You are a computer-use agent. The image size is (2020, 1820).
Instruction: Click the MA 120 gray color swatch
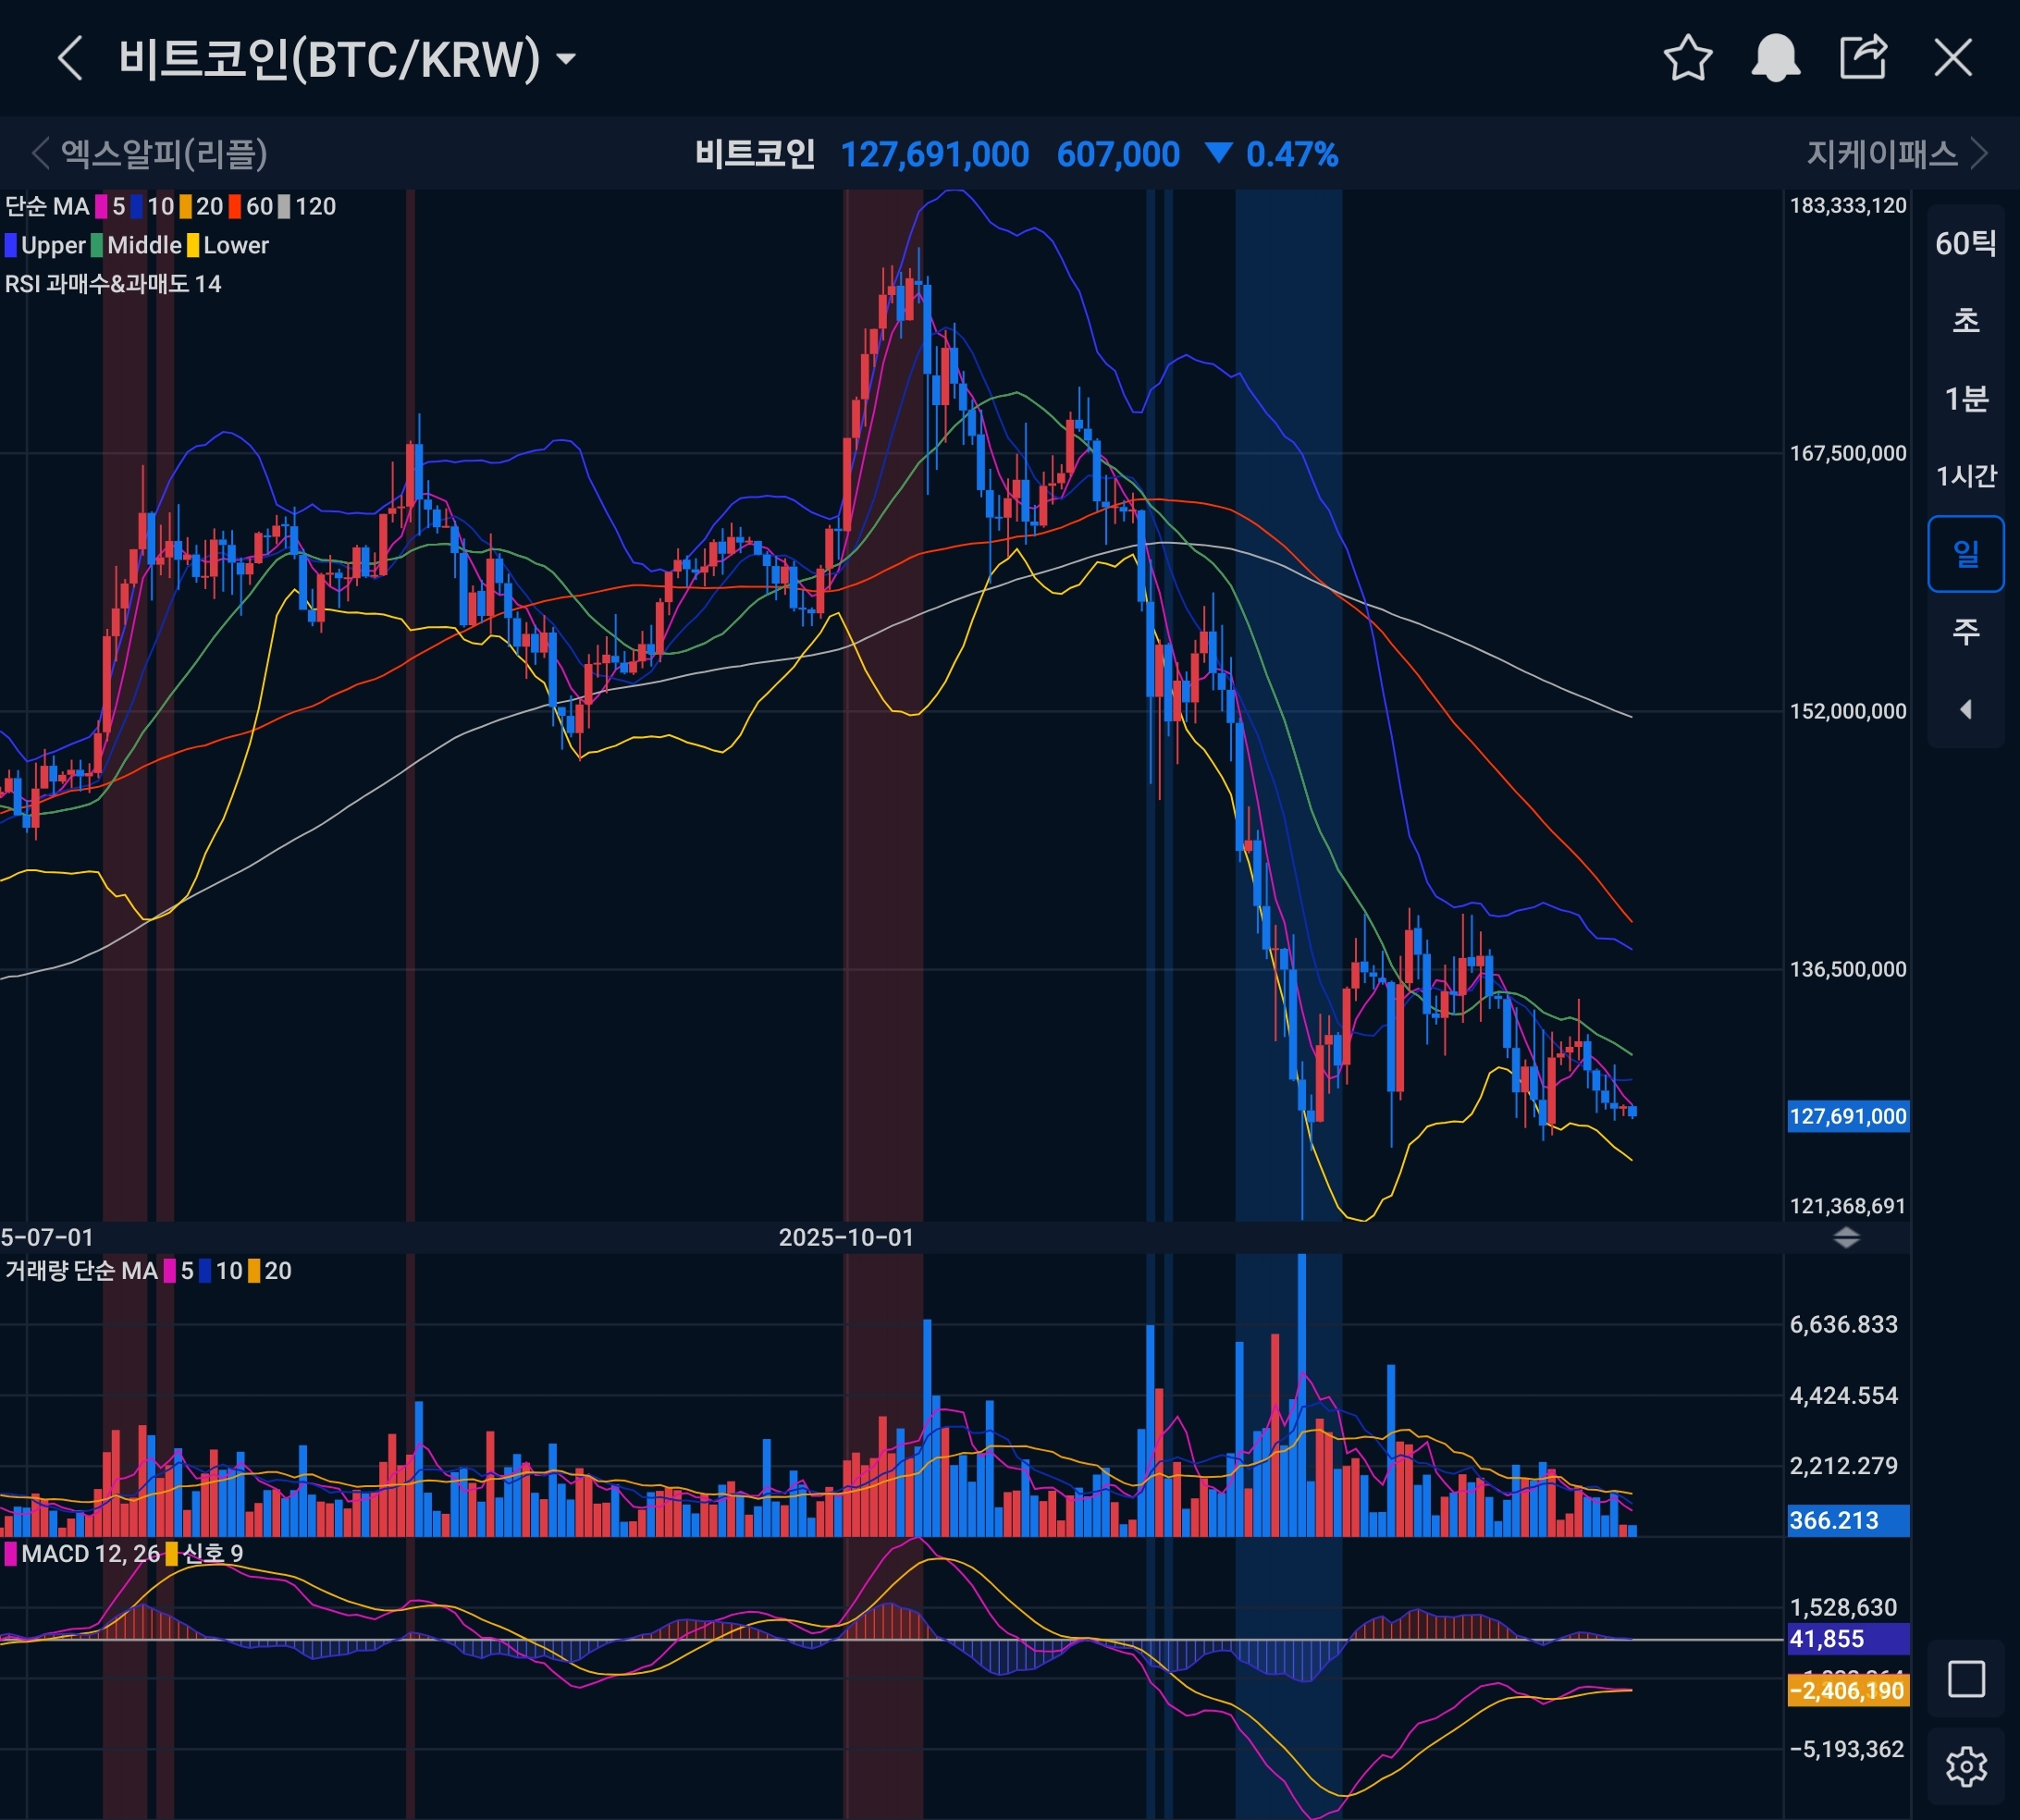click(x=285, y=207)
